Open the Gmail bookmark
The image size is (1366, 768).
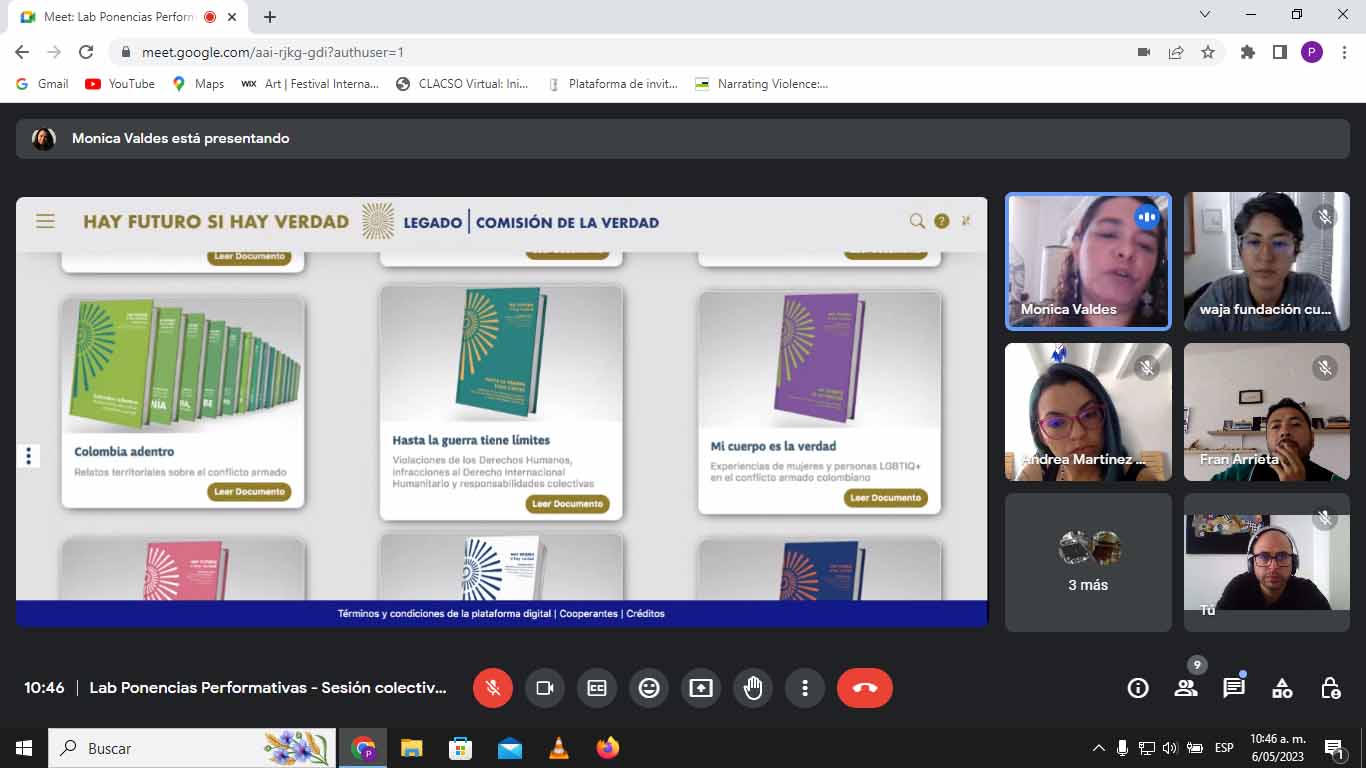coord(42,84)
